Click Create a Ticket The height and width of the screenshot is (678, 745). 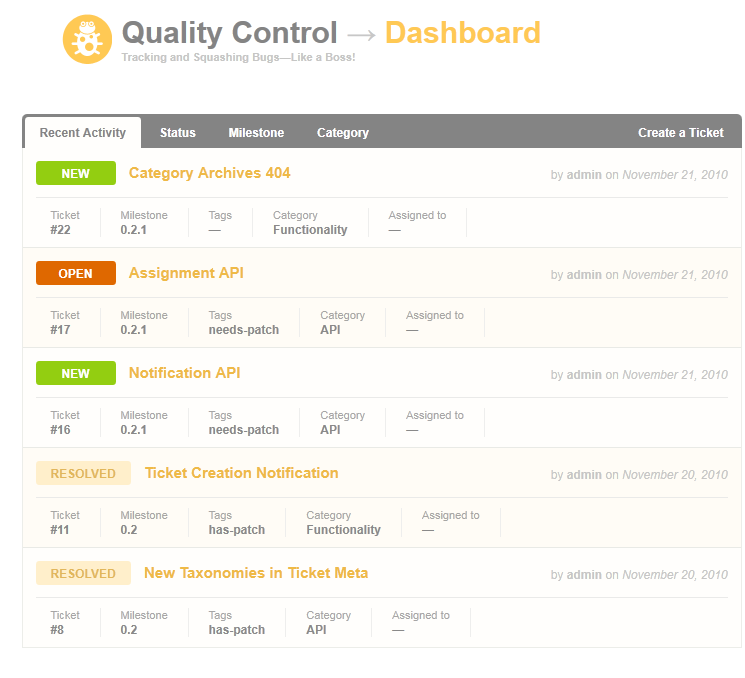pos(680,133)
